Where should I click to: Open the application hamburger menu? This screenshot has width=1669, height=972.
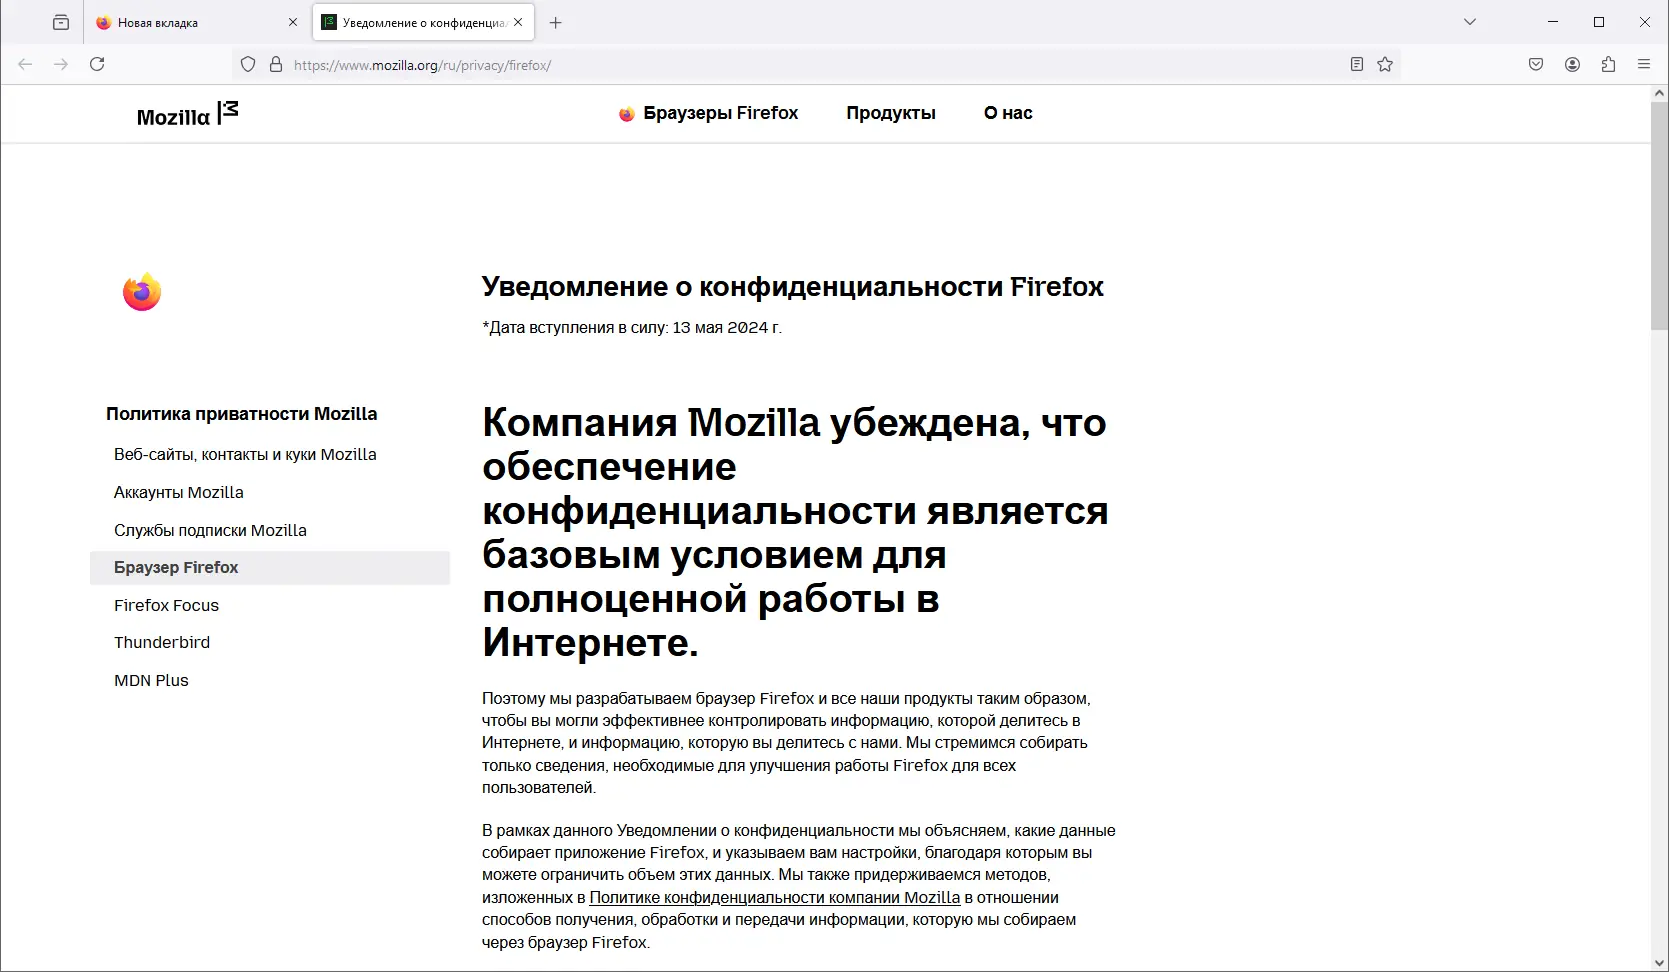pyautogui.click(x=1644, y=63)
